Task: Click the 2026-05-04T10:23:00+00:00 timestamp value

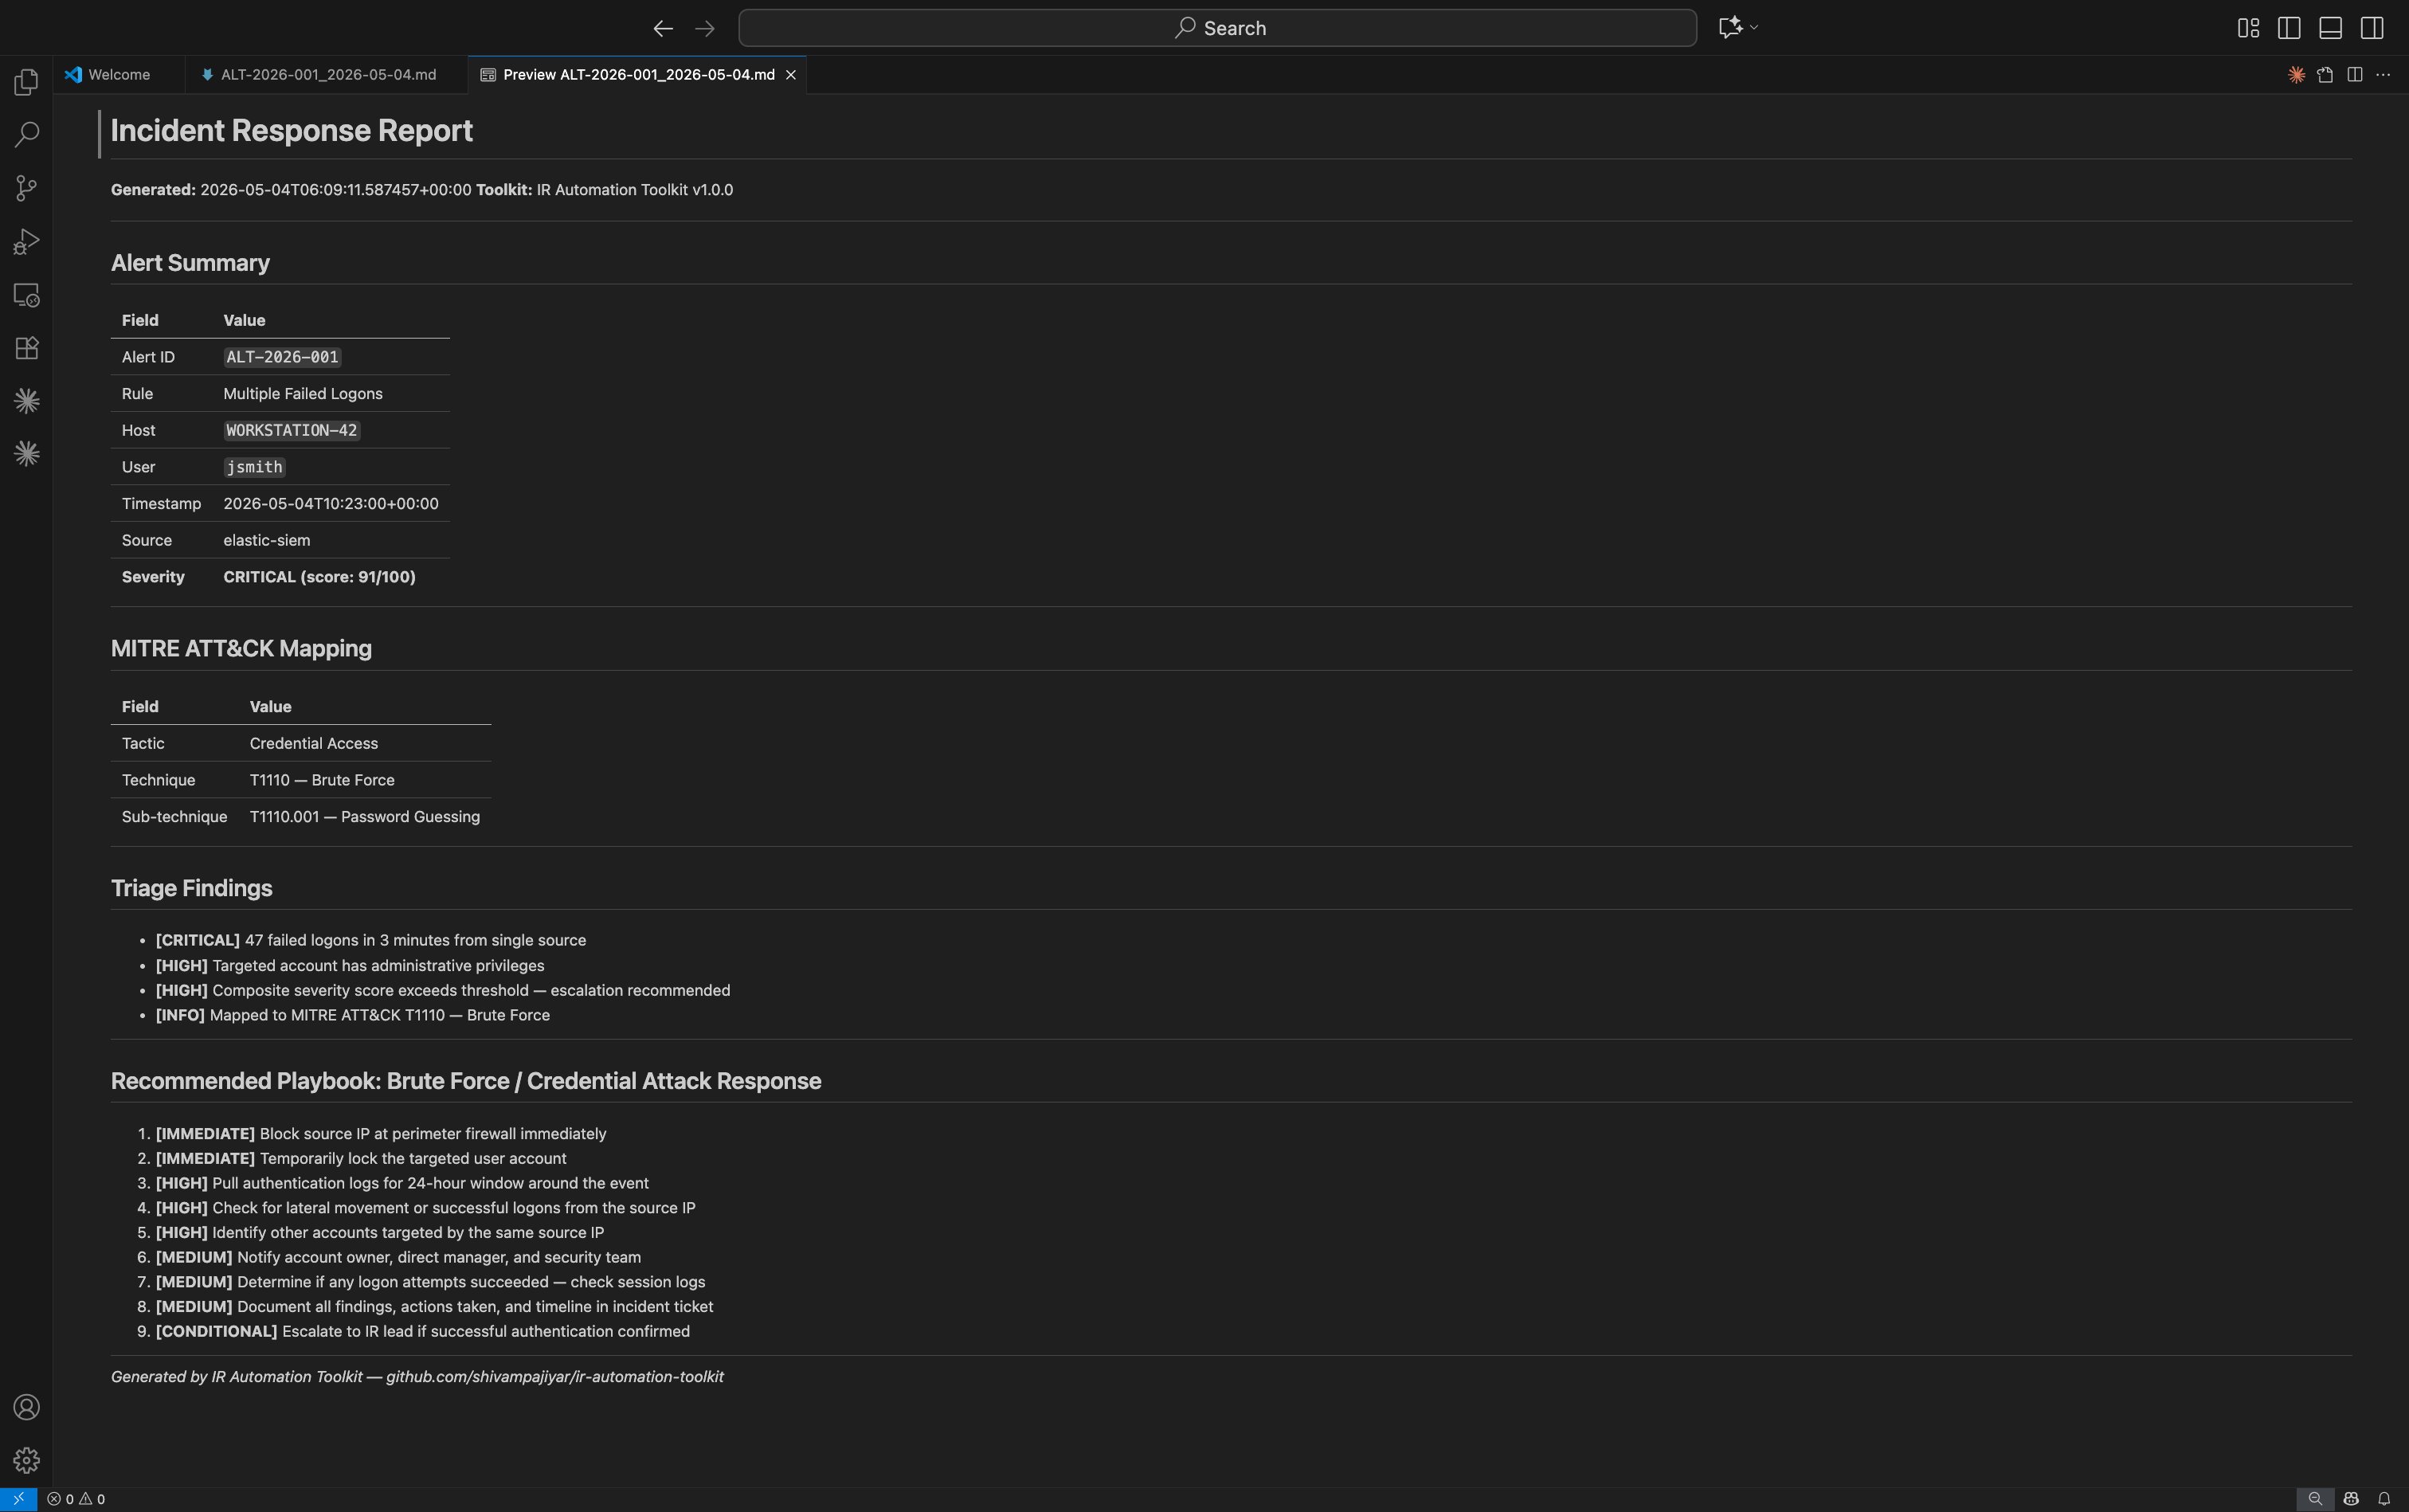Action: [x=331, y=504]
